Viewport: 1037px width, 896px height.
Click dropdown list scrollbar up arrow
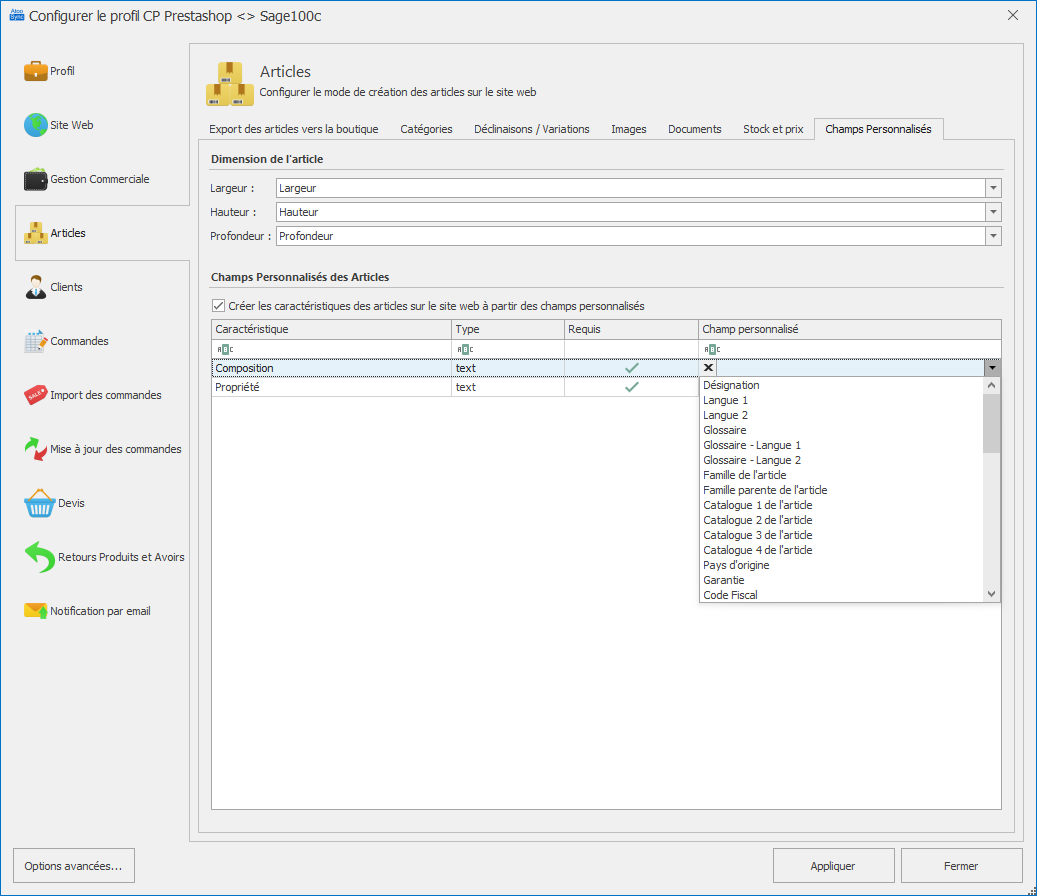coord(991,386)
